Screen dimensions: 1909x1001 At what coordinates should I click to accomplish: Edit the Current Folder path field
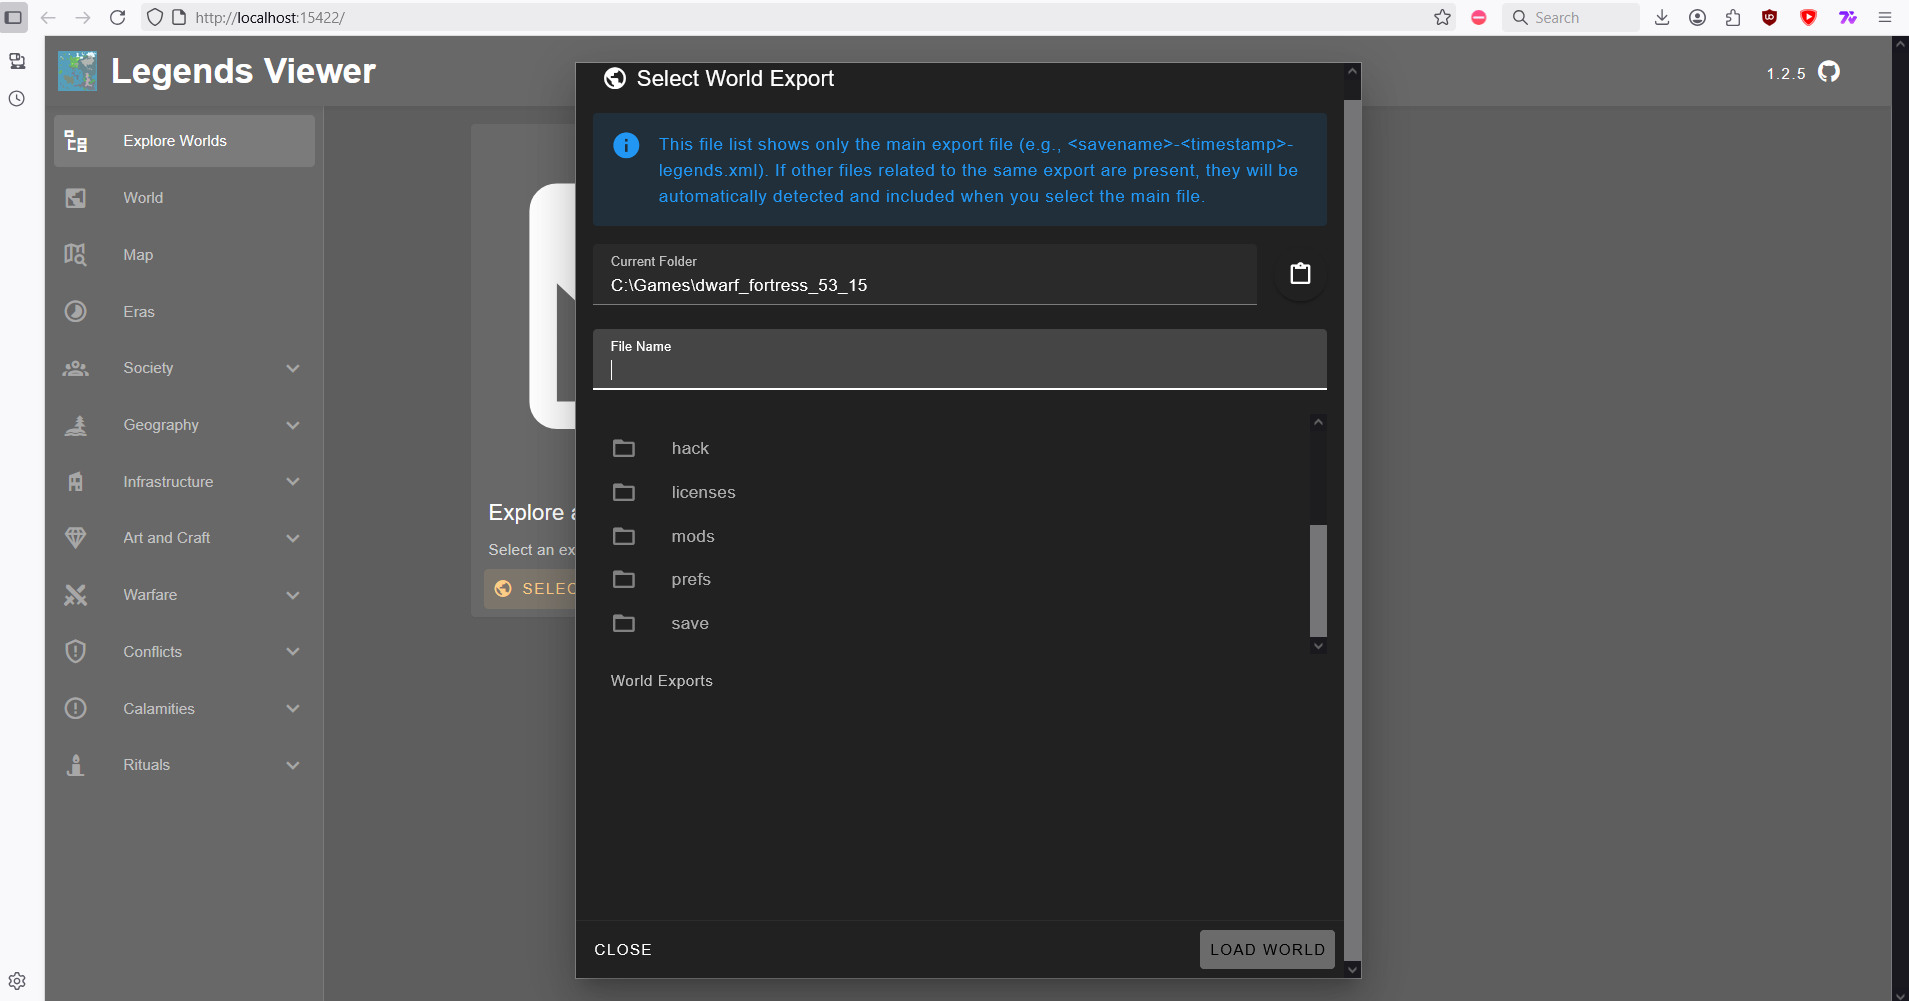(x=925, y=275)
